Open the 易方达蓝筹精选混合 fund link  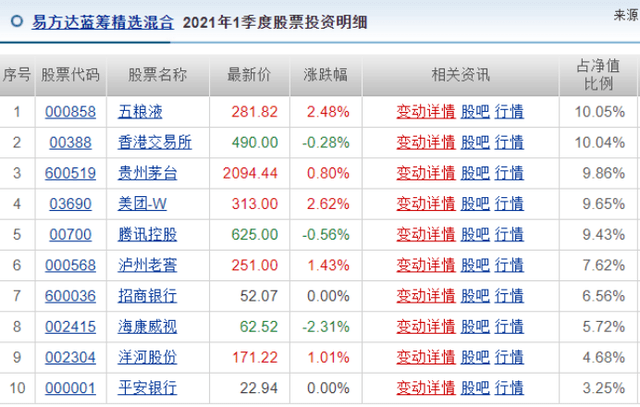[x=103, y=22]
